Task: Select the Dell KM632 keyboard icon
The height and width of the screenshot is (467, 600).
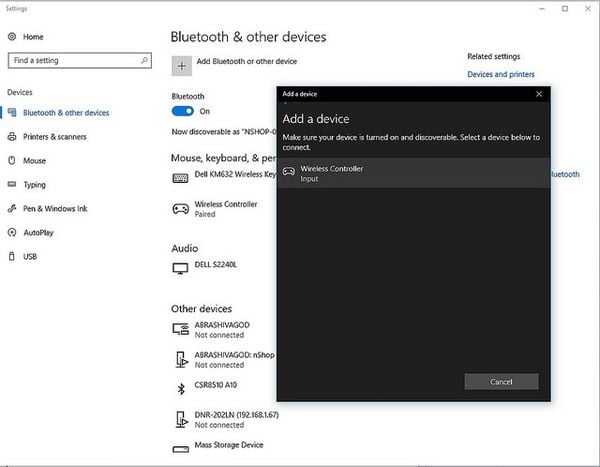Action: point(180,178)
